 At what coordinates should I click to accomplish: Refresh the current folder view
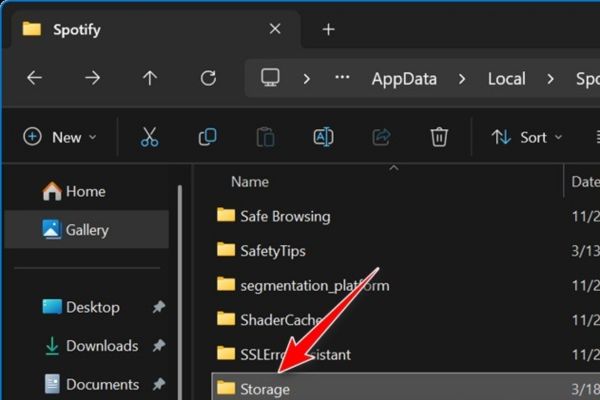[x=208, y=78]
